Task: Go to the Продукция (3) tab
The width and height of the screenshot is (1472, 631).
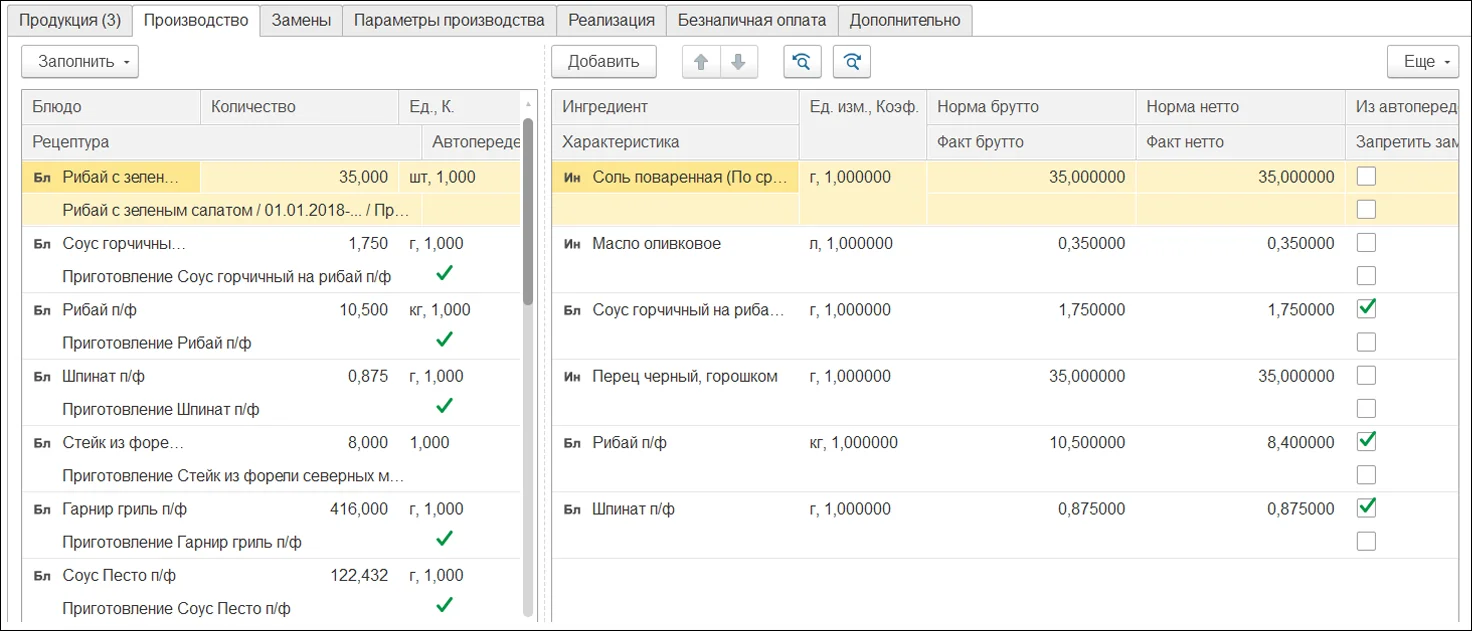Action: [x=70, y=20]
